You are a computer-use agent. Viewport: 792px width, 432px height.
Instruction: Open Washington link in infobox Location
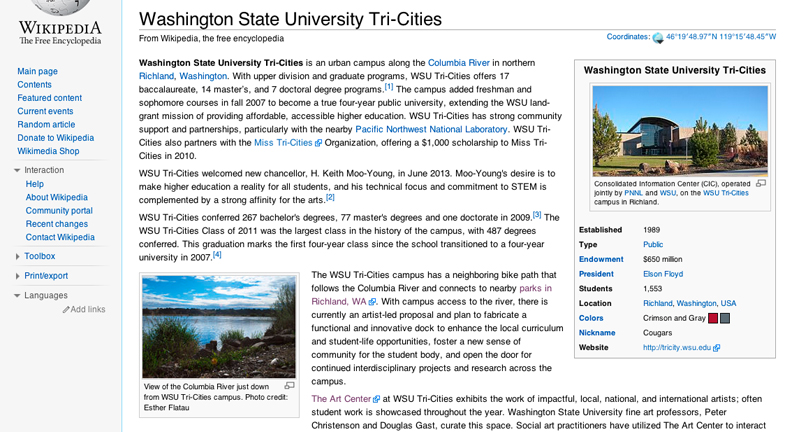coord(697,303)
